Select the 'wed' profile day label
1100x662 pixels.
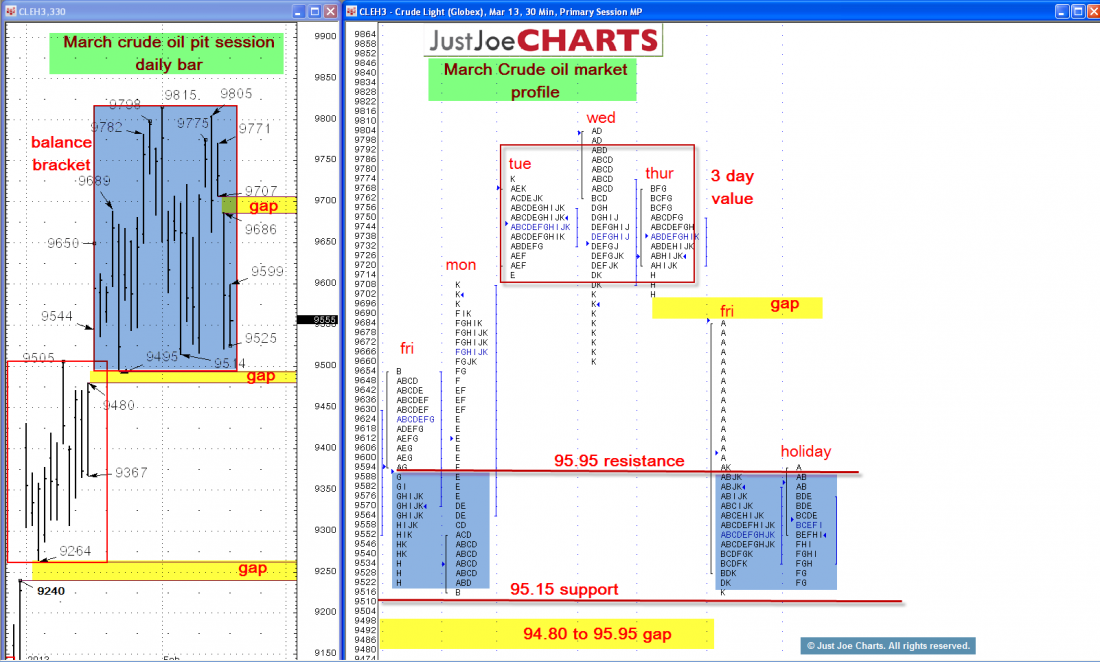coord(601,118)
